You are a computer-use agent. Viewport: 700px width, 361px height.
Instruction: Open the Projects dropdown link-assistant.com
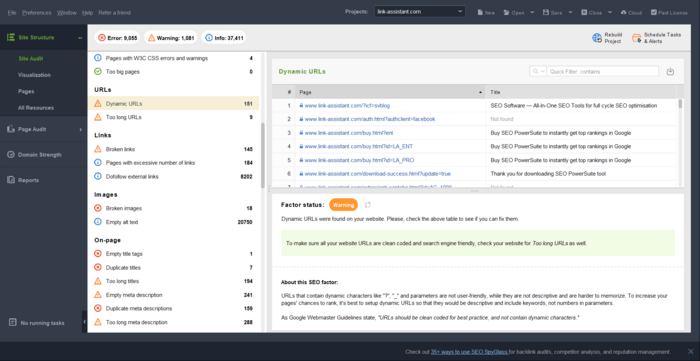pyautogui.click(x=420, y=12)
